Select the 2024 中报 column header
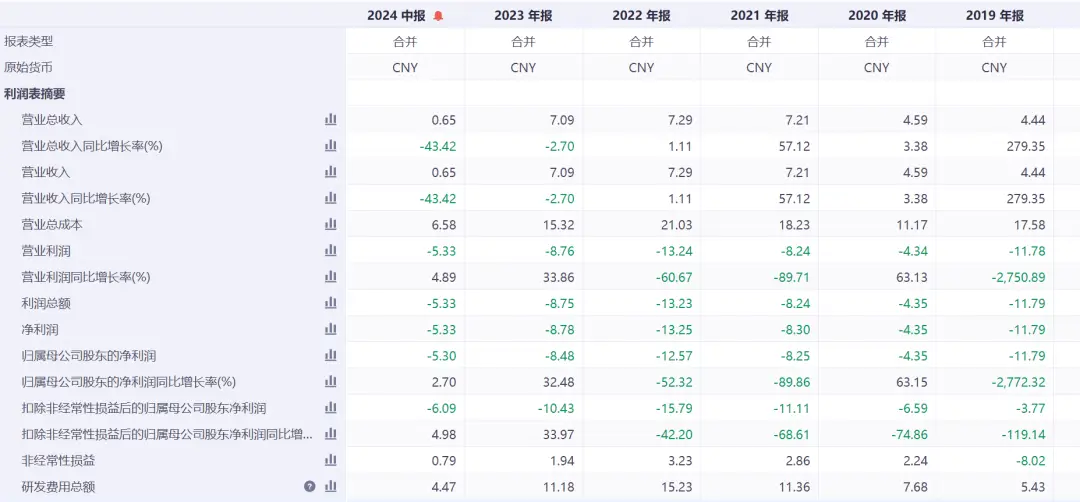Image resolution: width=1080 pixels, height=502 pixels. [396, 16]
